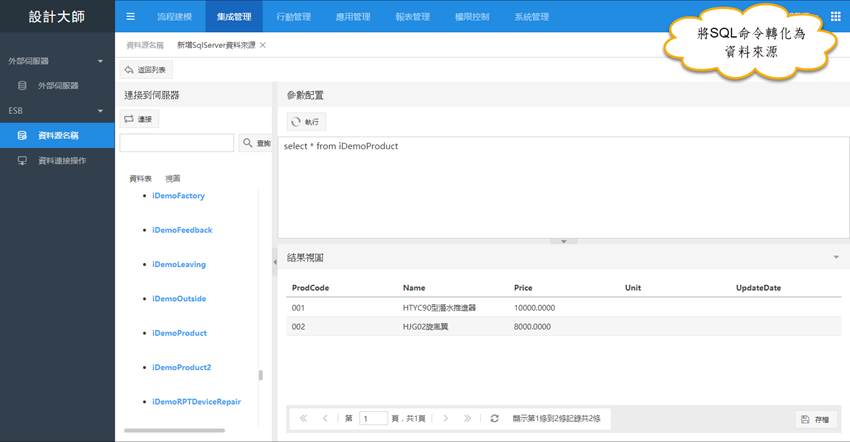Collapse the 結果視圖 panel arrow
This screenshot has height=442, width=850.
(836, 258)
